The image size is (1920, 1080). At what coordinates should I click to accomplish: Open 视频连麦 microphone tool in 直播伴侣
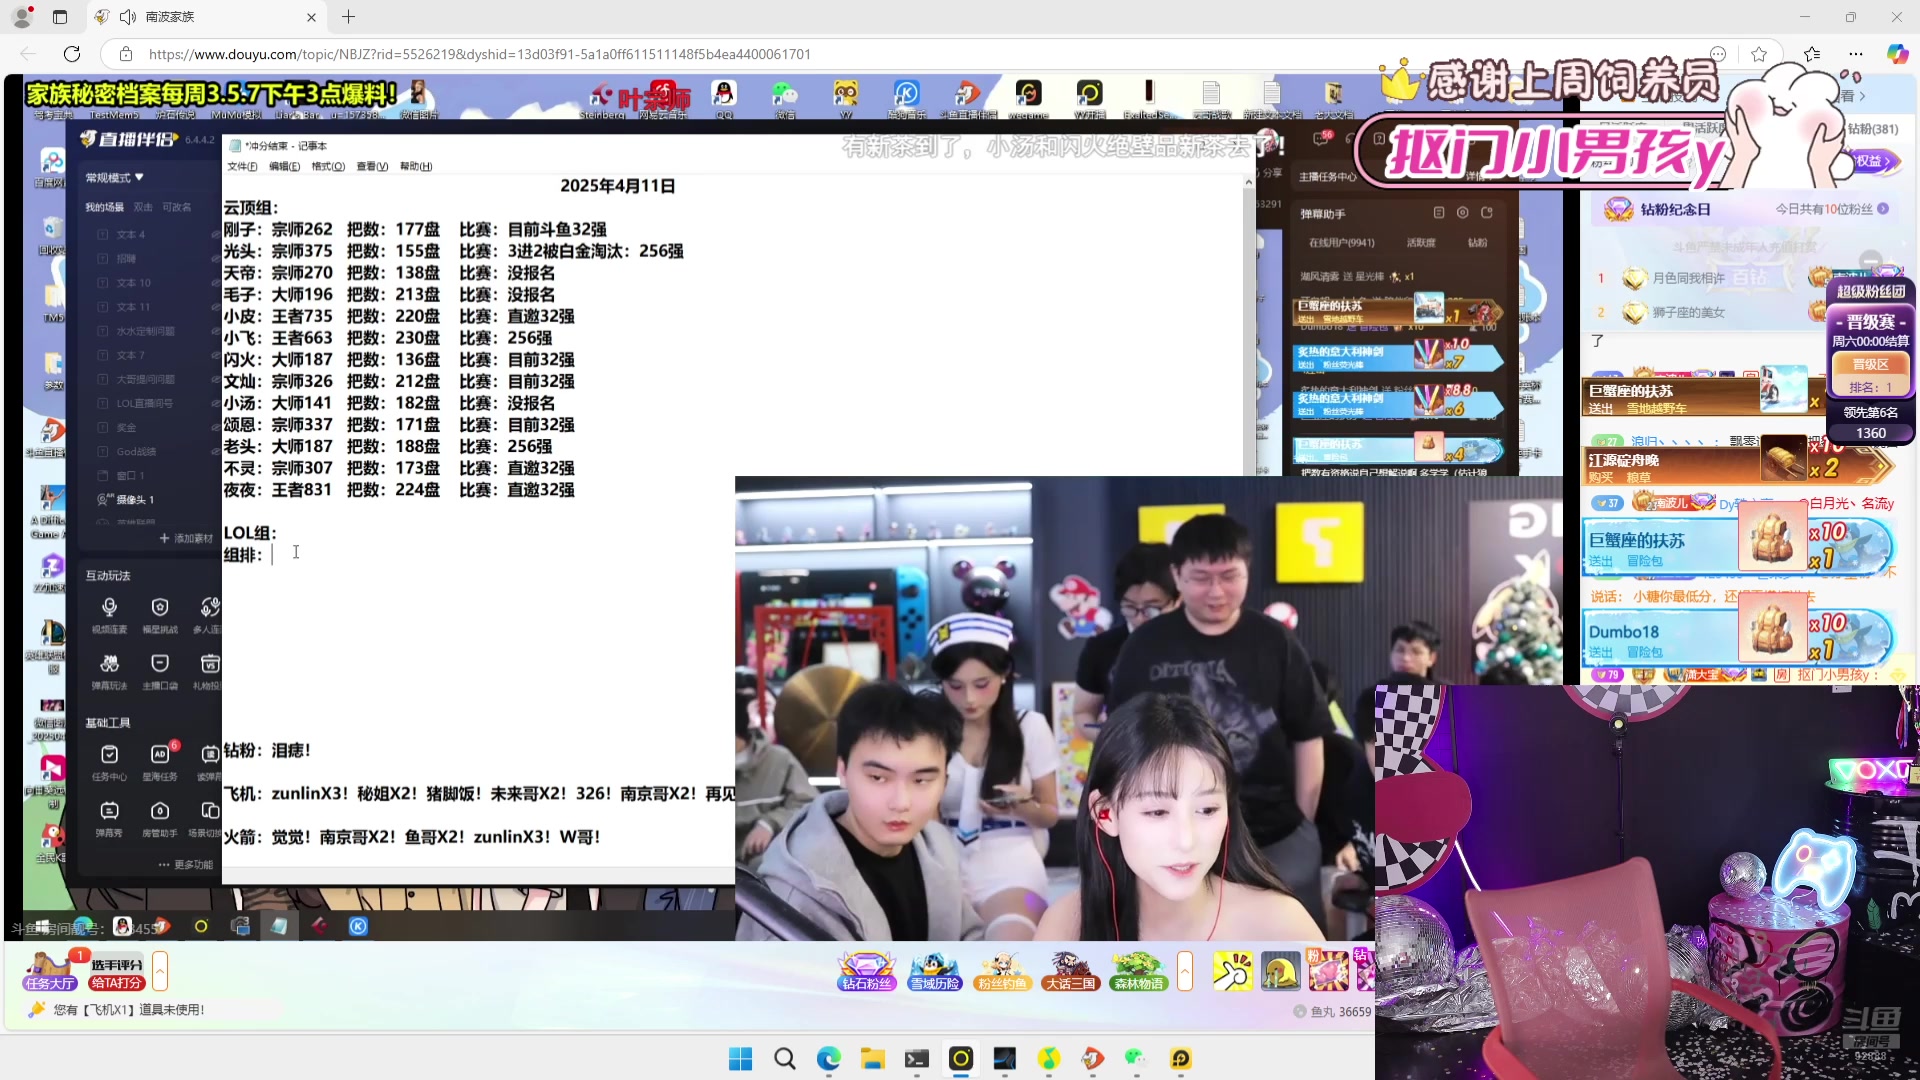(x=109, y=614)
